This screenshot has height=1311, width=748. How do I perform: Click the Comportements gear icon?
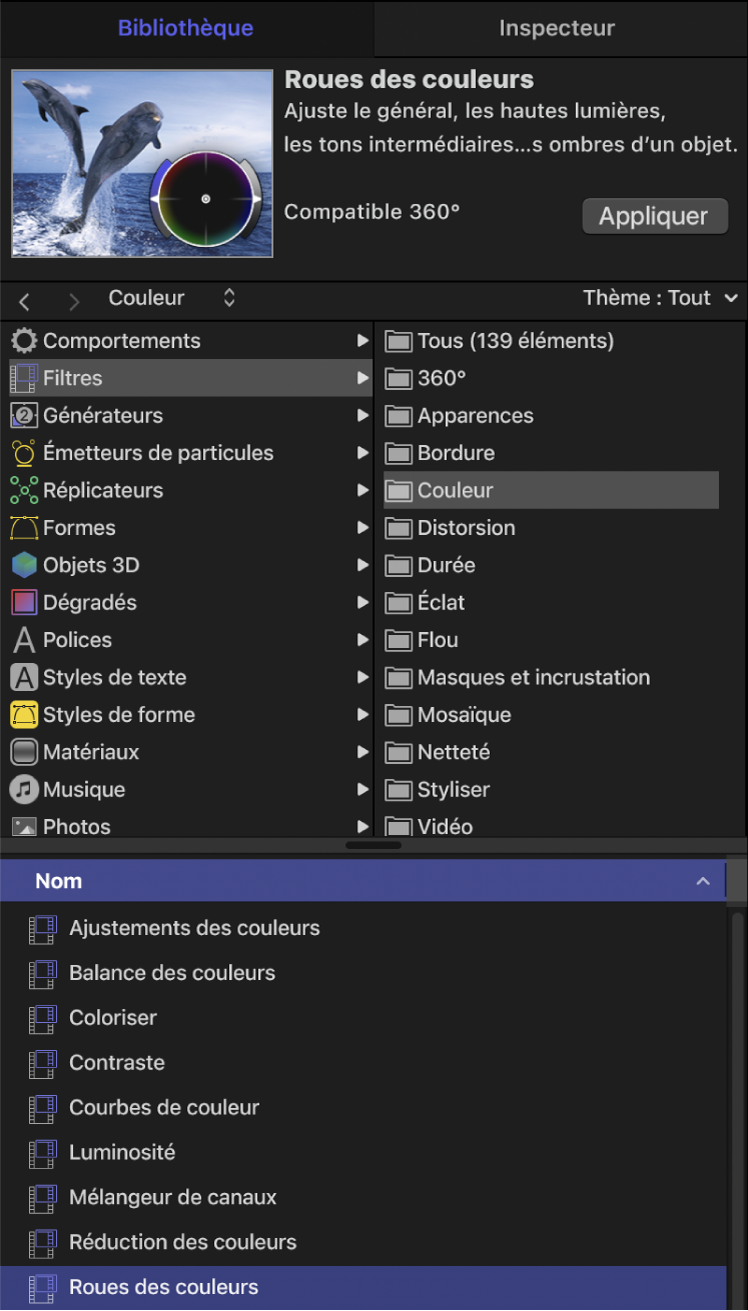coord(24,341)
